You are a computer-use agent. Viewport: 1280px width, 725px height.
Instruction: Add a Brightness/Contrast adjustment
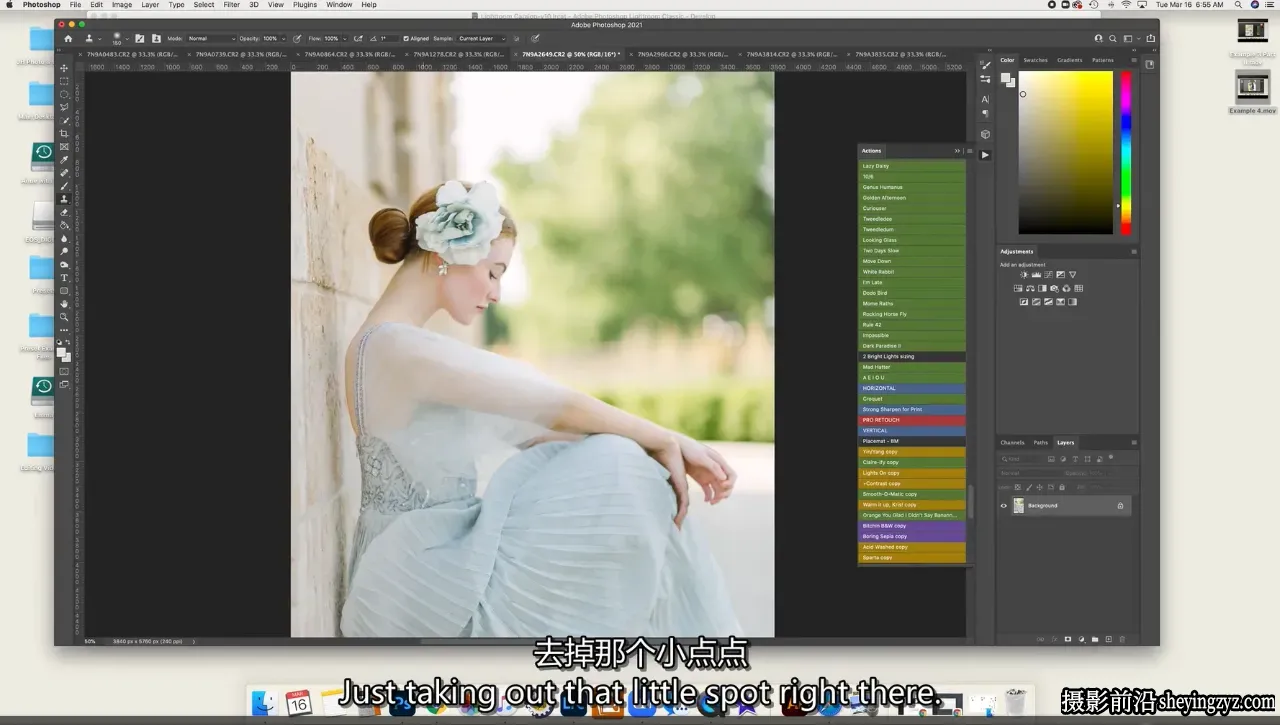coord(1024,275)
